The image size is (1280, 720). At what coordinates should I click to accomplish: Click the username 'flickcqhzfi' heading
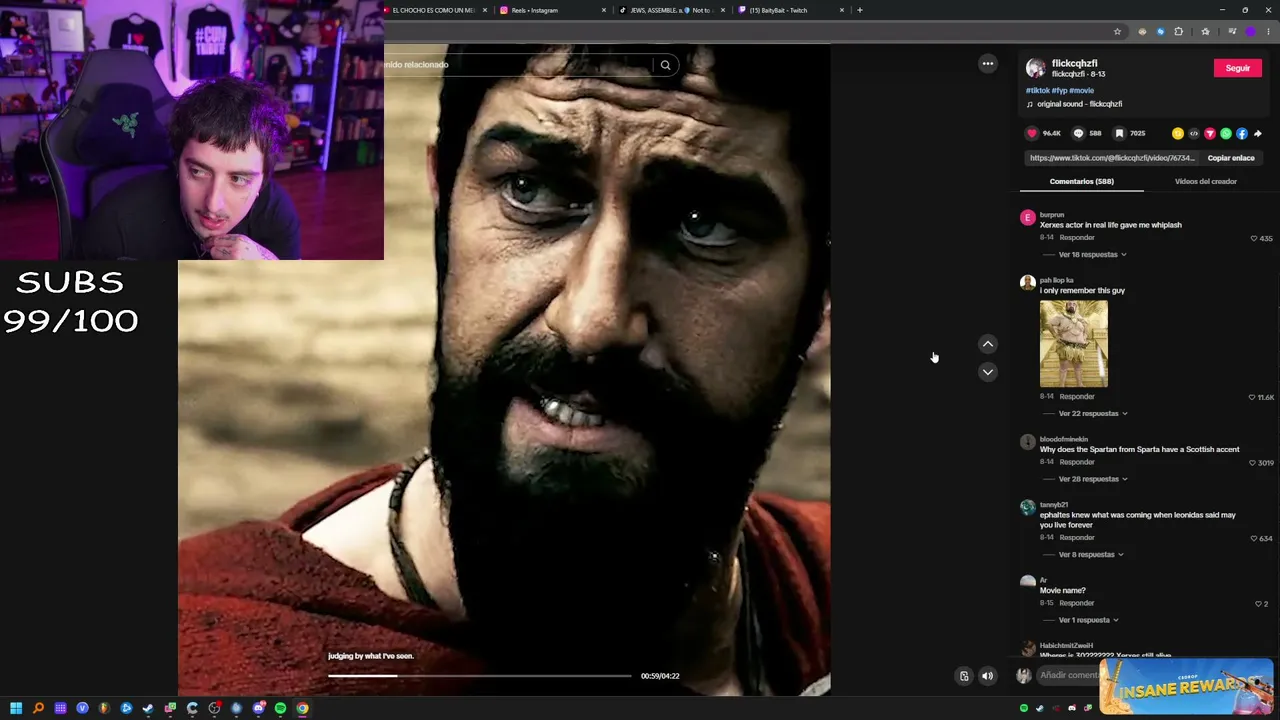(1074, 63)
